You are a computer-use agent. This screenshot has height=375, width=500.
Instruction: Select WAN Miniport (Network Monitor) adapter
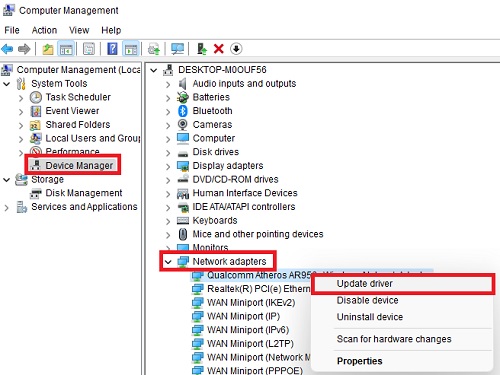coord(259,357)
